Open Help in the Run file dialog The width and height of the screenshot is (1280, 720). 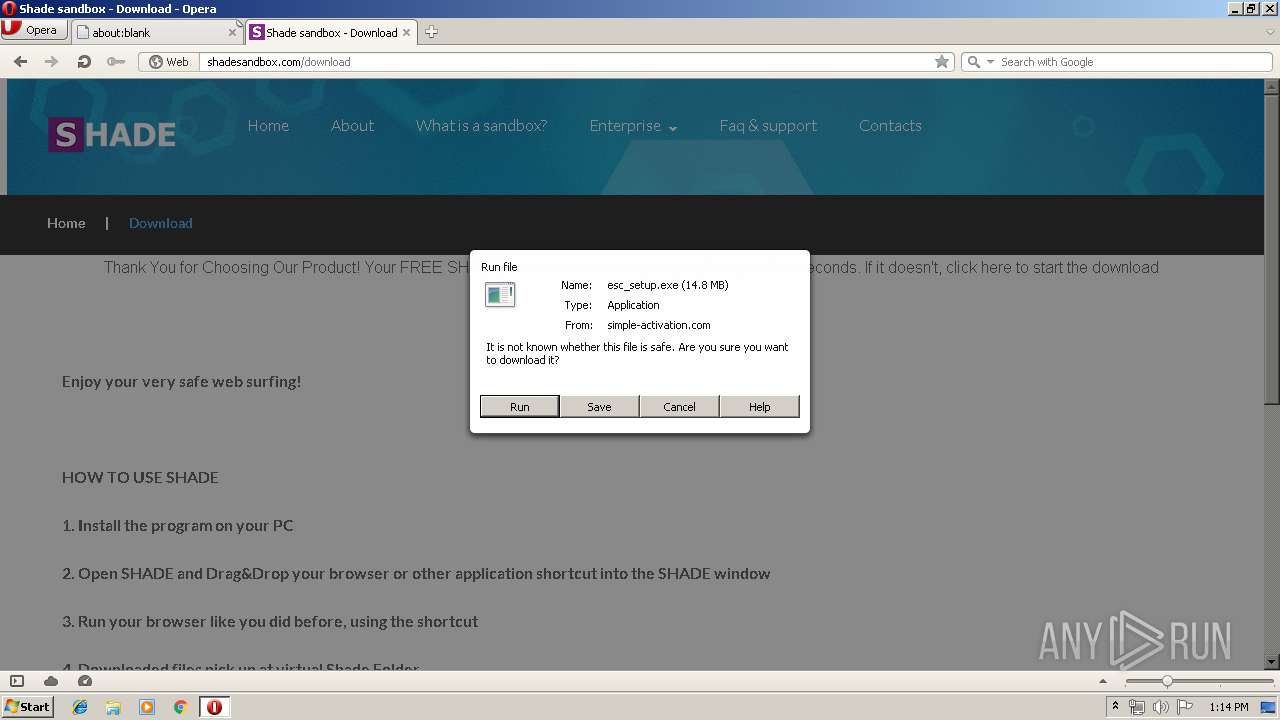click(759, 406)
